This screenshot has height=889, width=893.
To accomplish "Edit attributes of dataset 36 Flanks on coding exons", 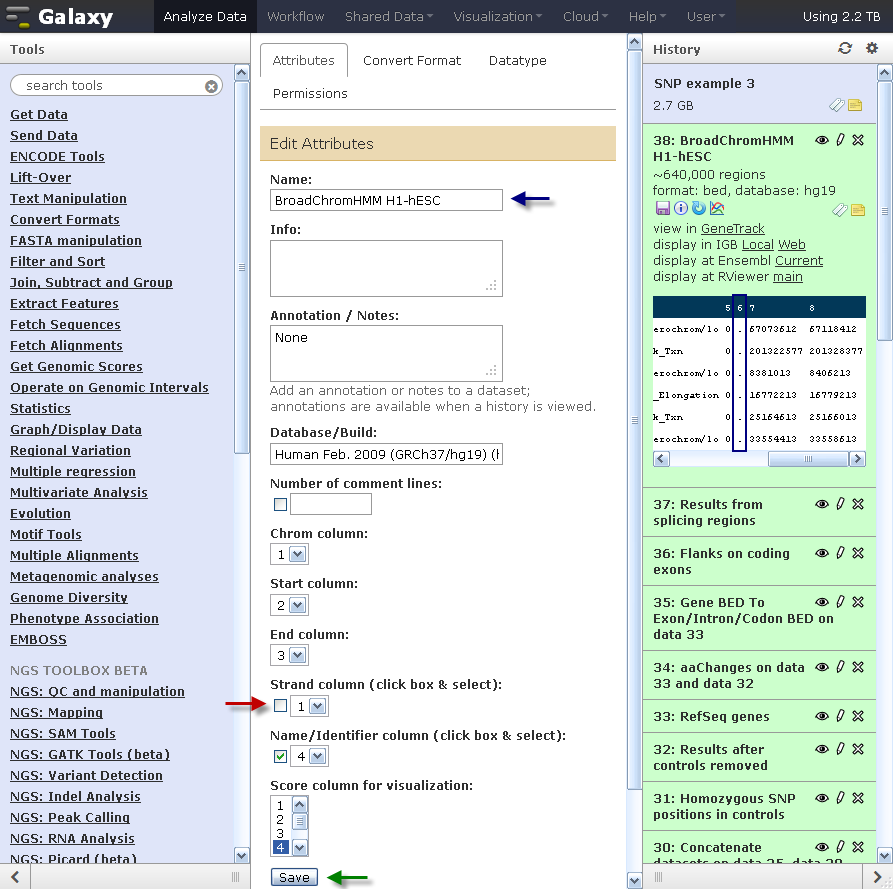I will 840,552.
